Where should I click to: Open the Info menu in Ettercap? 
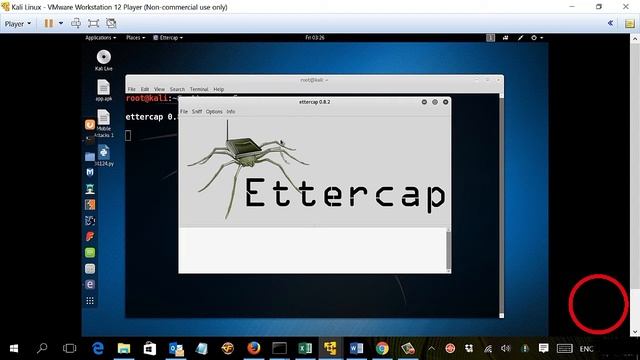pos(231,111)
